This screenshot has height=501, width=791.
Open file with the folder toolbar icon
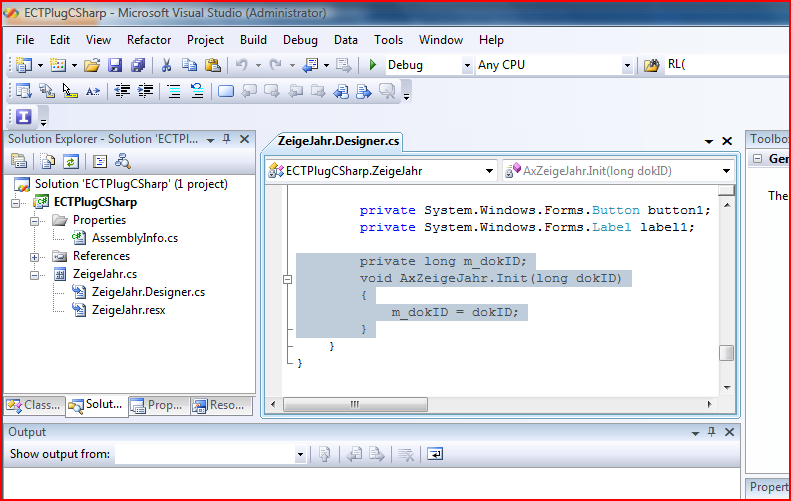pos(92,65)
